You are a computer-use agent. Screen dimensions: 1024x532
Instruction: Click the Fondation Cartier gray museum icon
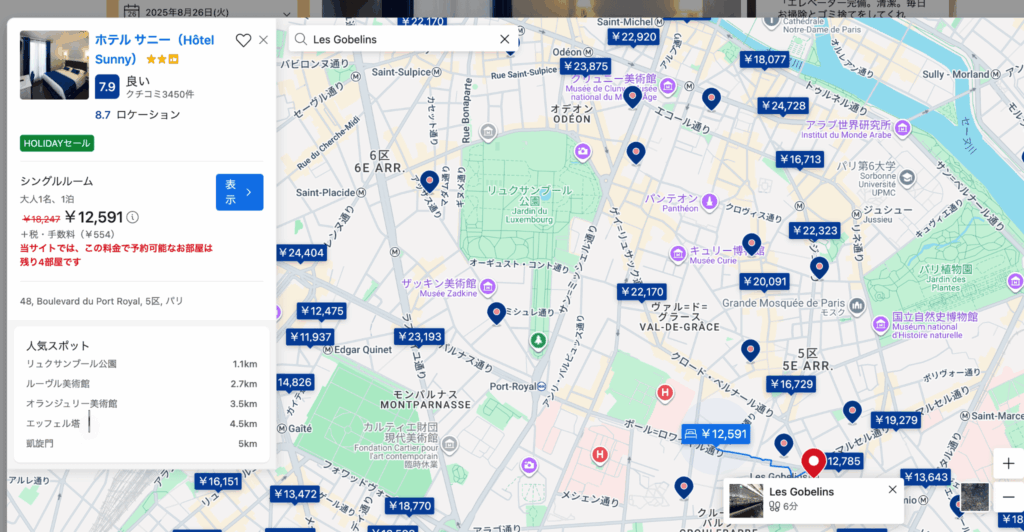[x=449, y=445]
